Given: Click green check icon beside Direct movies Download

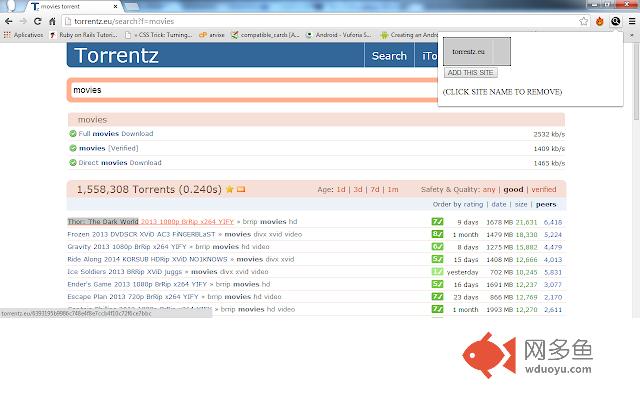Looking at the screenshot, I should (x=73, y=162).
